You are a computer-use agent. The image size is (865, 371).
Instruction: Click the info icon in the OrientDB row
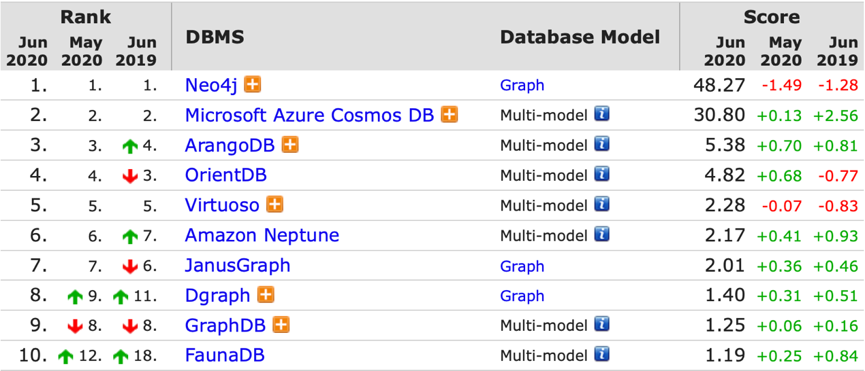coord(601,175)
